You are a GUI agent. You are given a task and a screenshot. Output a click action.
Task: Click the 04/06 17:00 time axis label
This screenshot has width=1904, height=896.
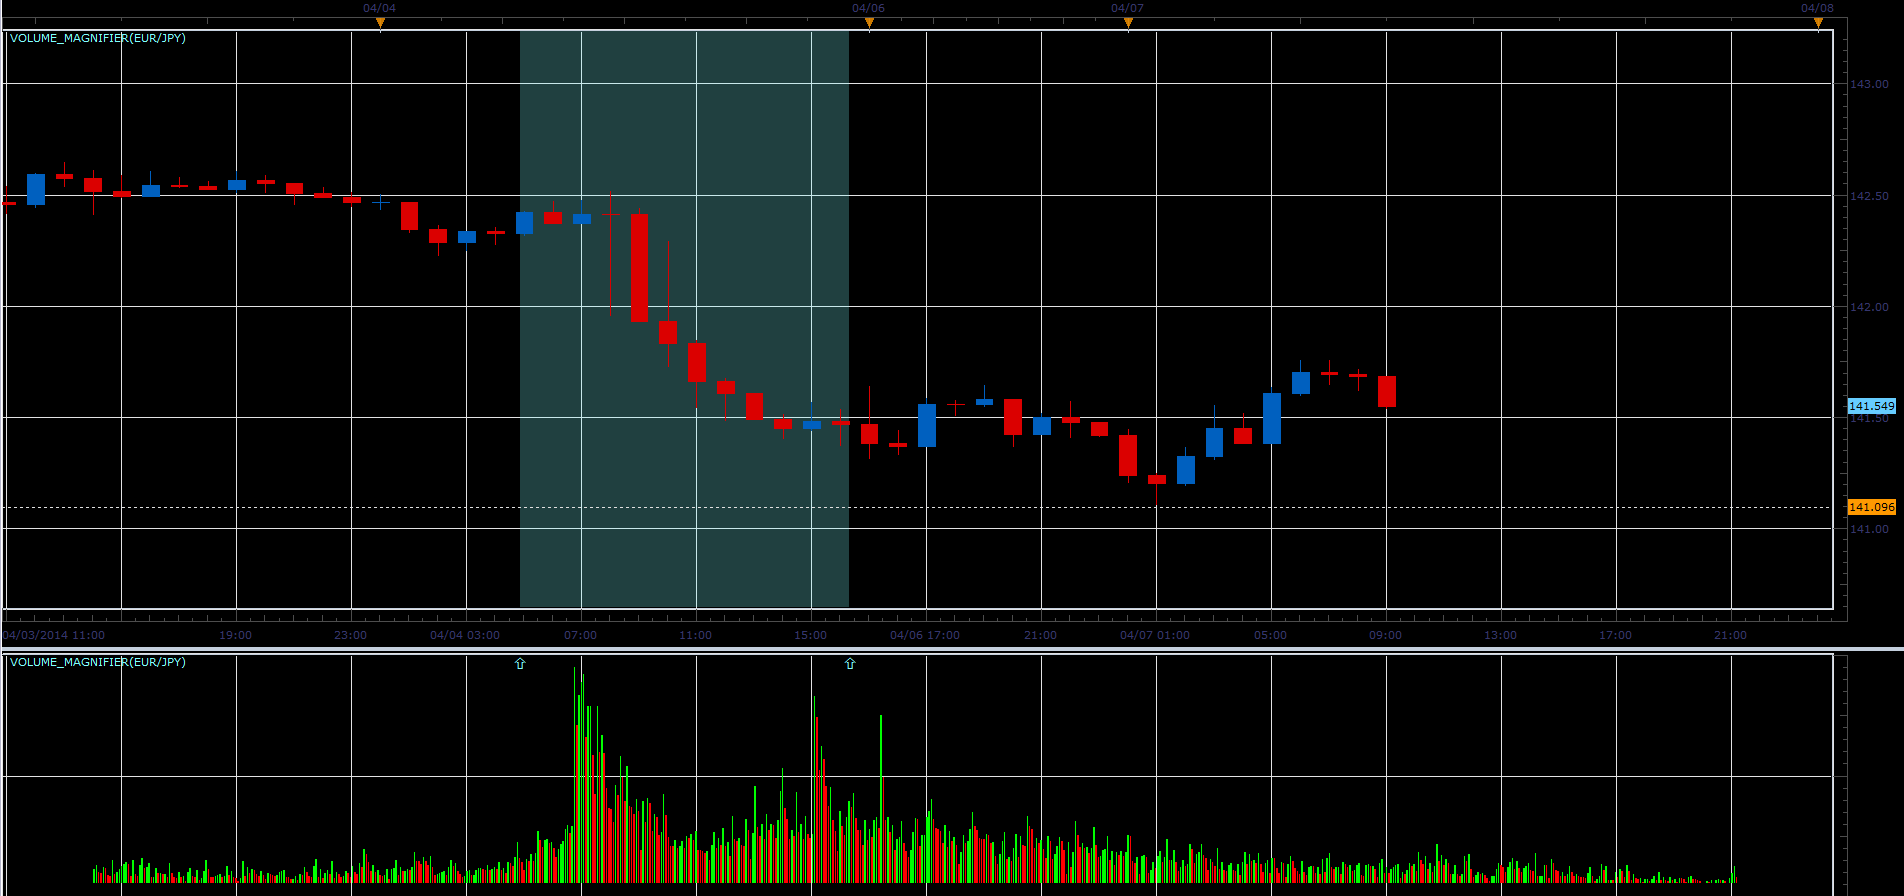tap(925, 635)
